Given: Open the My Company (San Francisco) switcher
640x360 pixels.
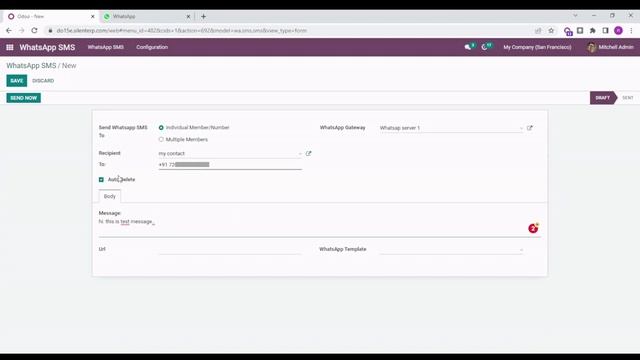Looking at the screenshot, I should coord(537,47).
